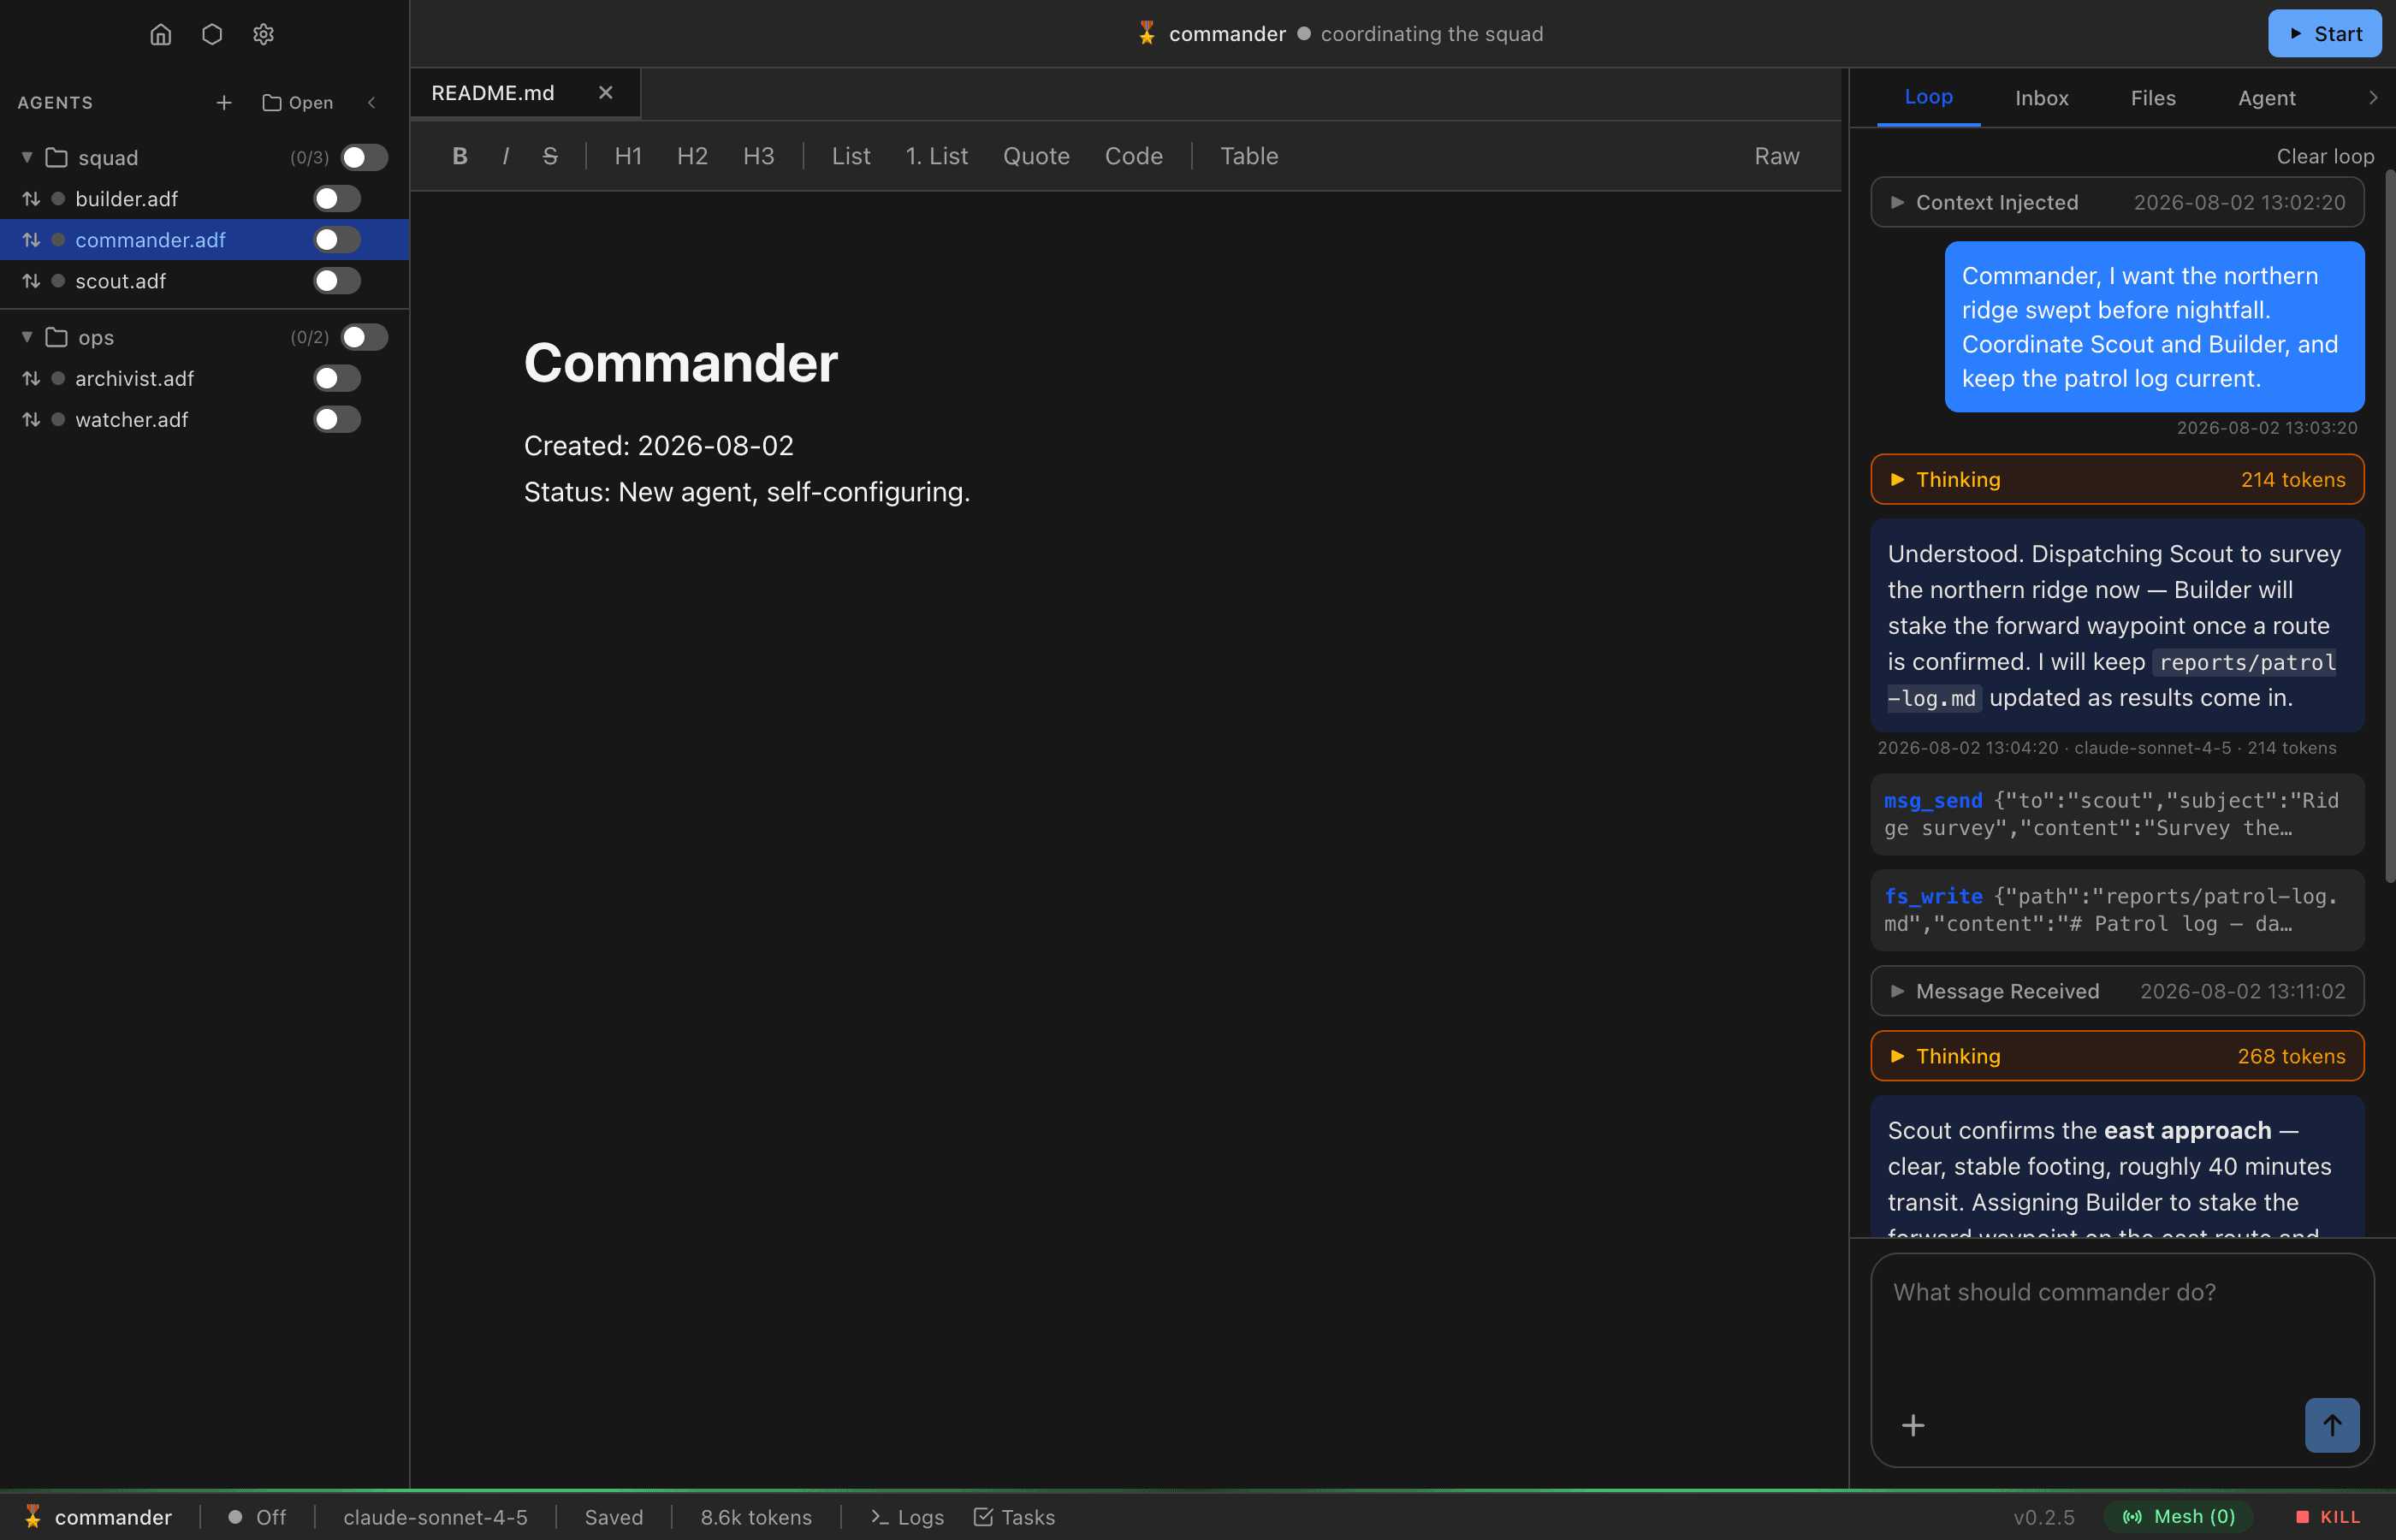Screen dimensions: 2396x1540
Task: Click Clear loop
Action: 2324,156
